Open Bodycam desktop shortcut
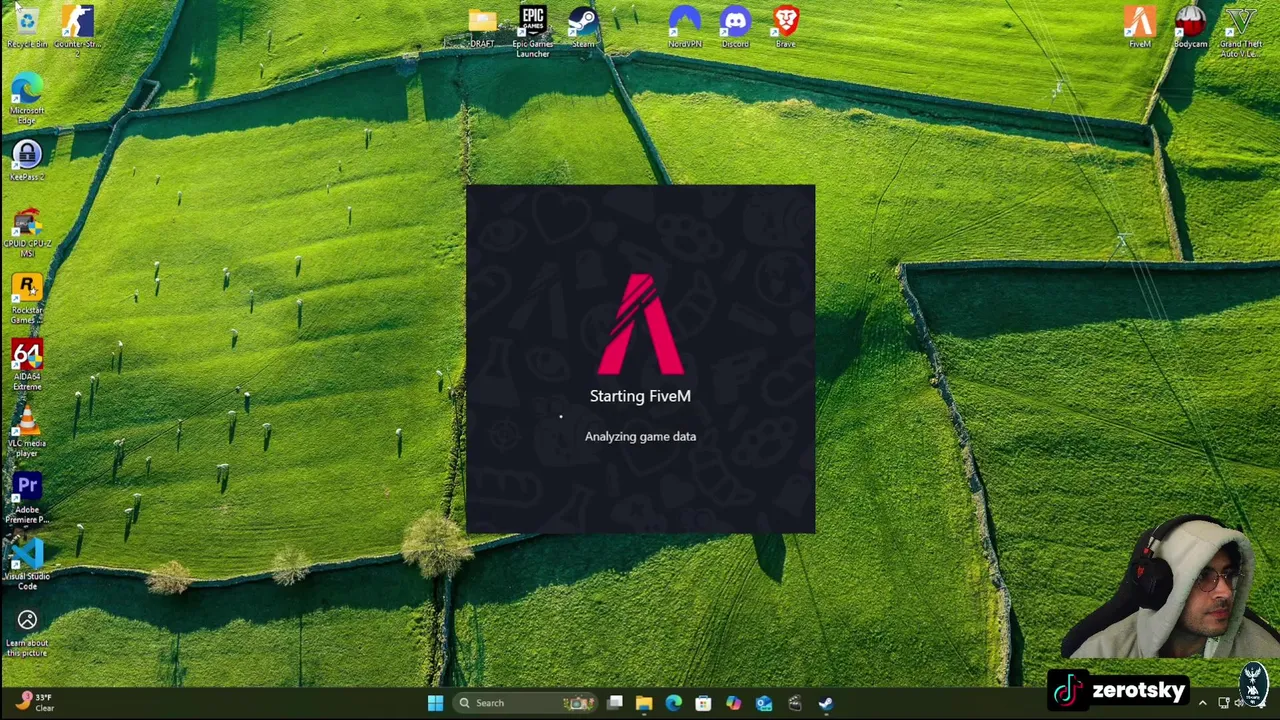Screen dimensions: 1280x720 click(1190, 27)
